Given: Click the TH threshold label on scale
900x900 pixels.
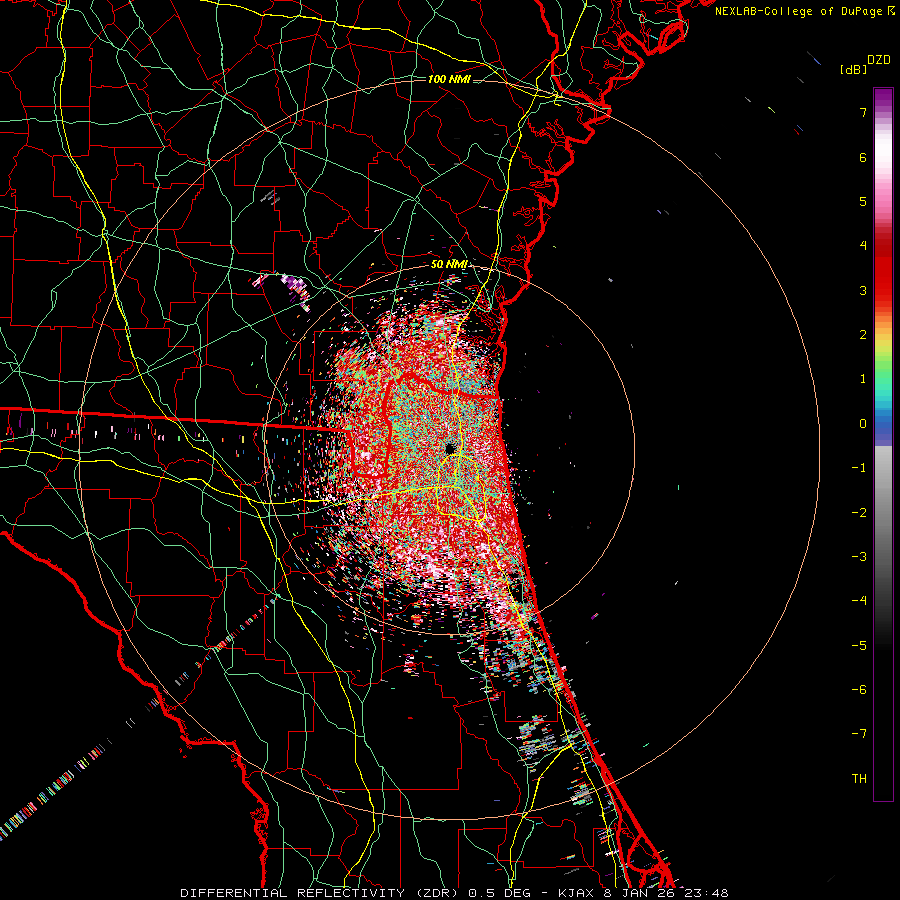Looking at the screenshot, I should pos(859,779).
